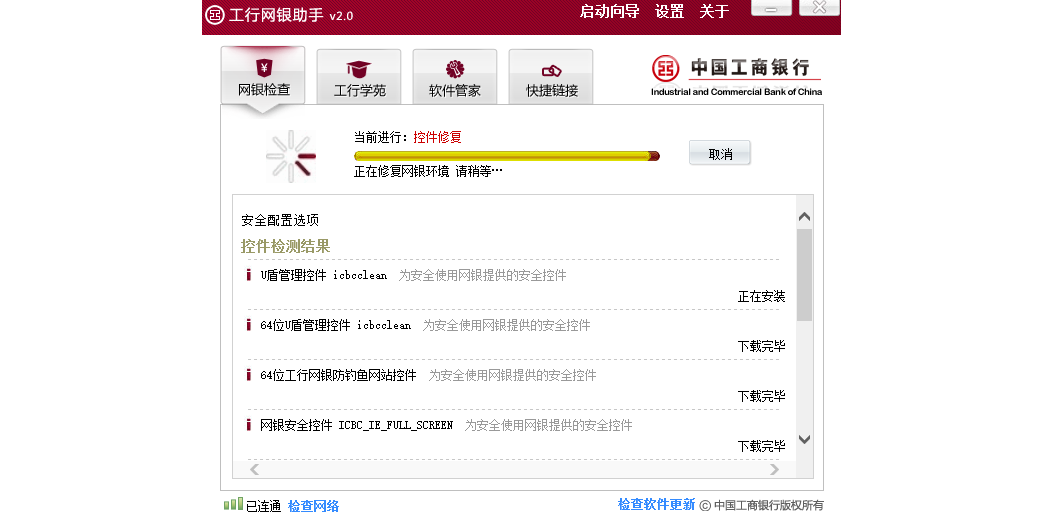1044x522 pixels.
Task: Click the info icon beside 网银安全控件
Action: pyautogui.click(x=249, y=425)
